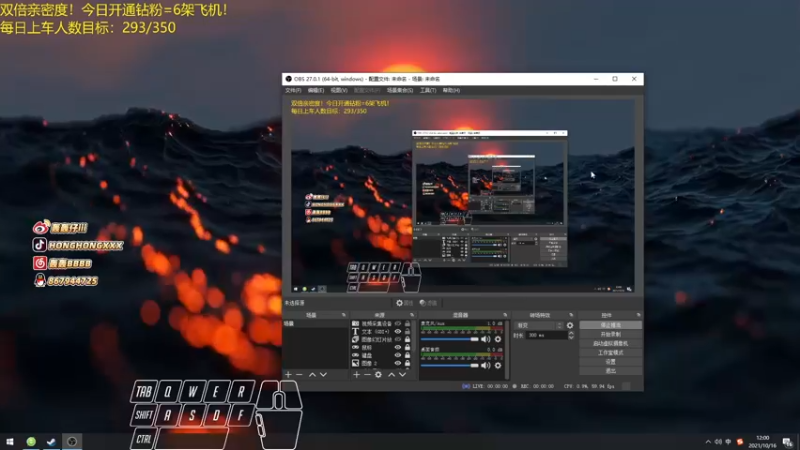Image resolution: width=800 pixels, height=450 pixels.
Task: Pop out the Audio Mixer dock
Action: click(505, 315)
